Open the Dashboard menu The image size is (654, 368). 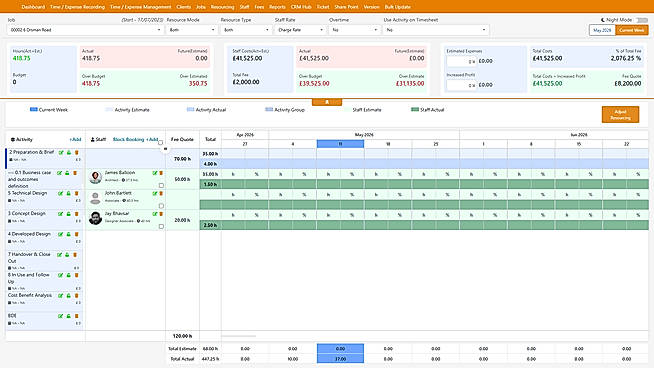click(x=33, y=7)
